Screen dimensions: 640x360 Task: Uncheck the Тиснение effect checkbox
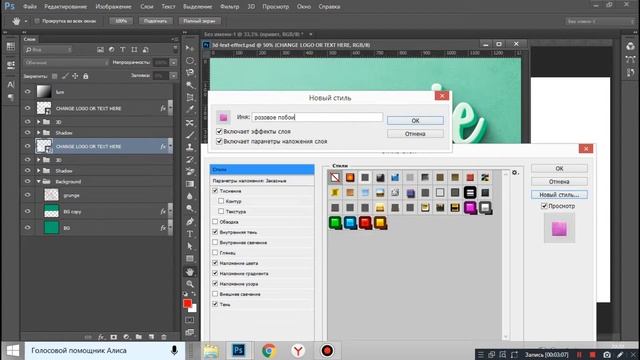215,191
